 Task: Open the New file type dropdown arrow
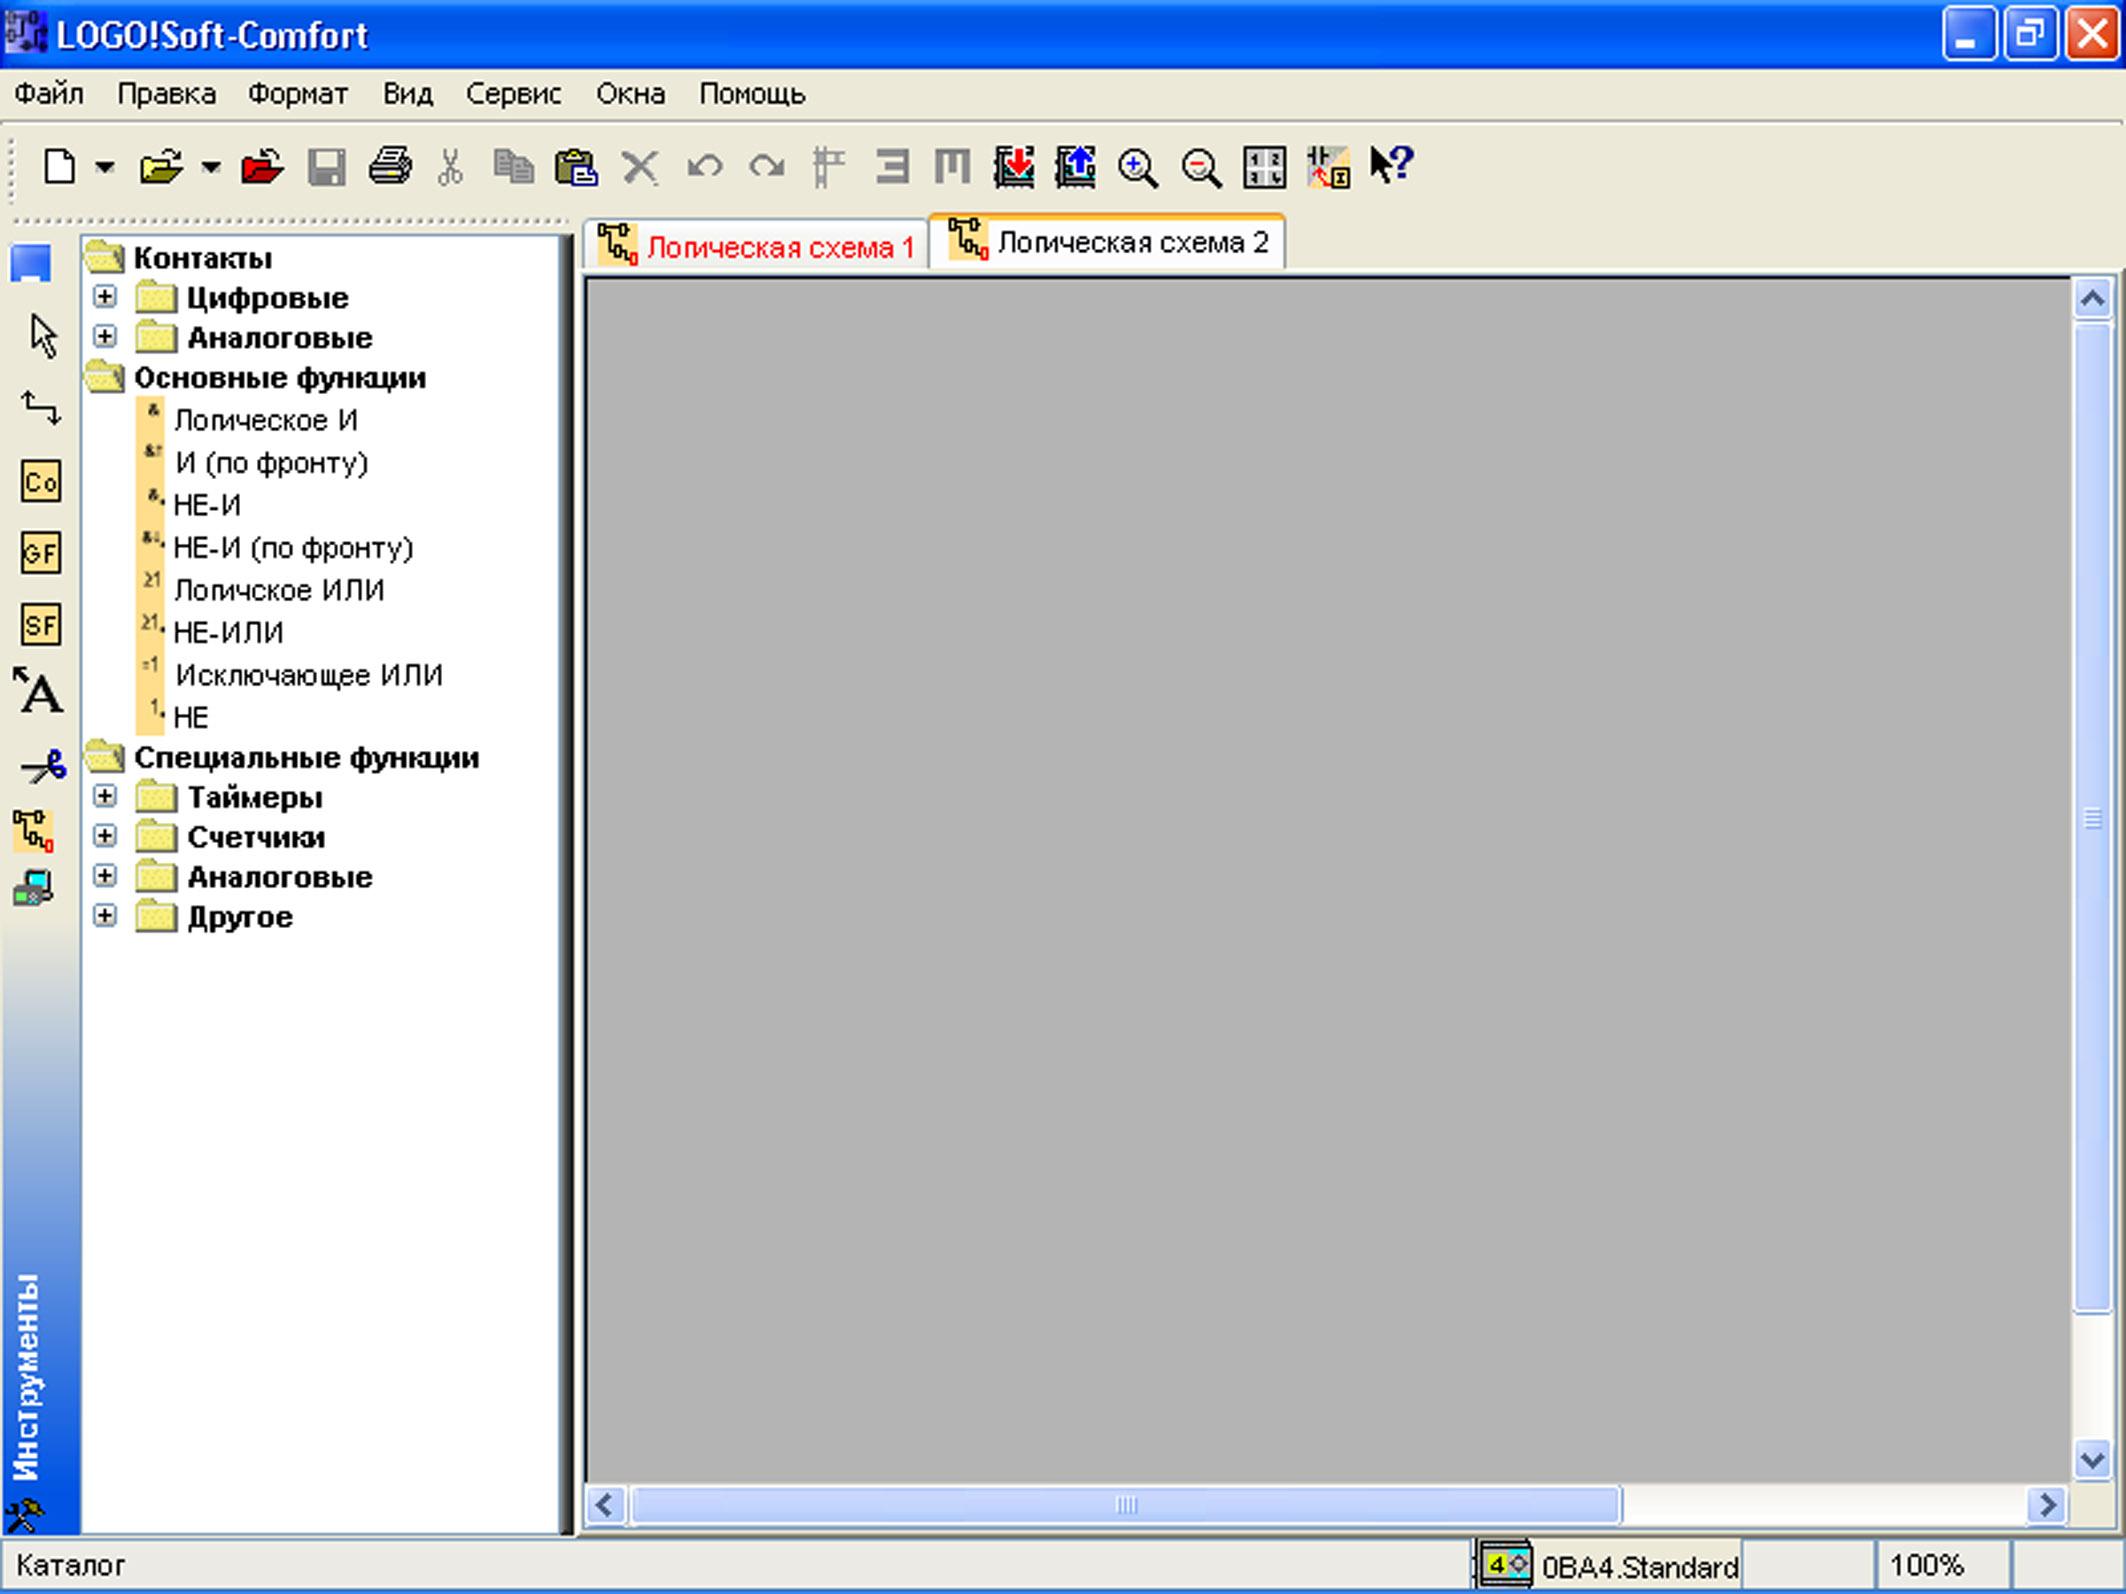click(x=105, y=167)
